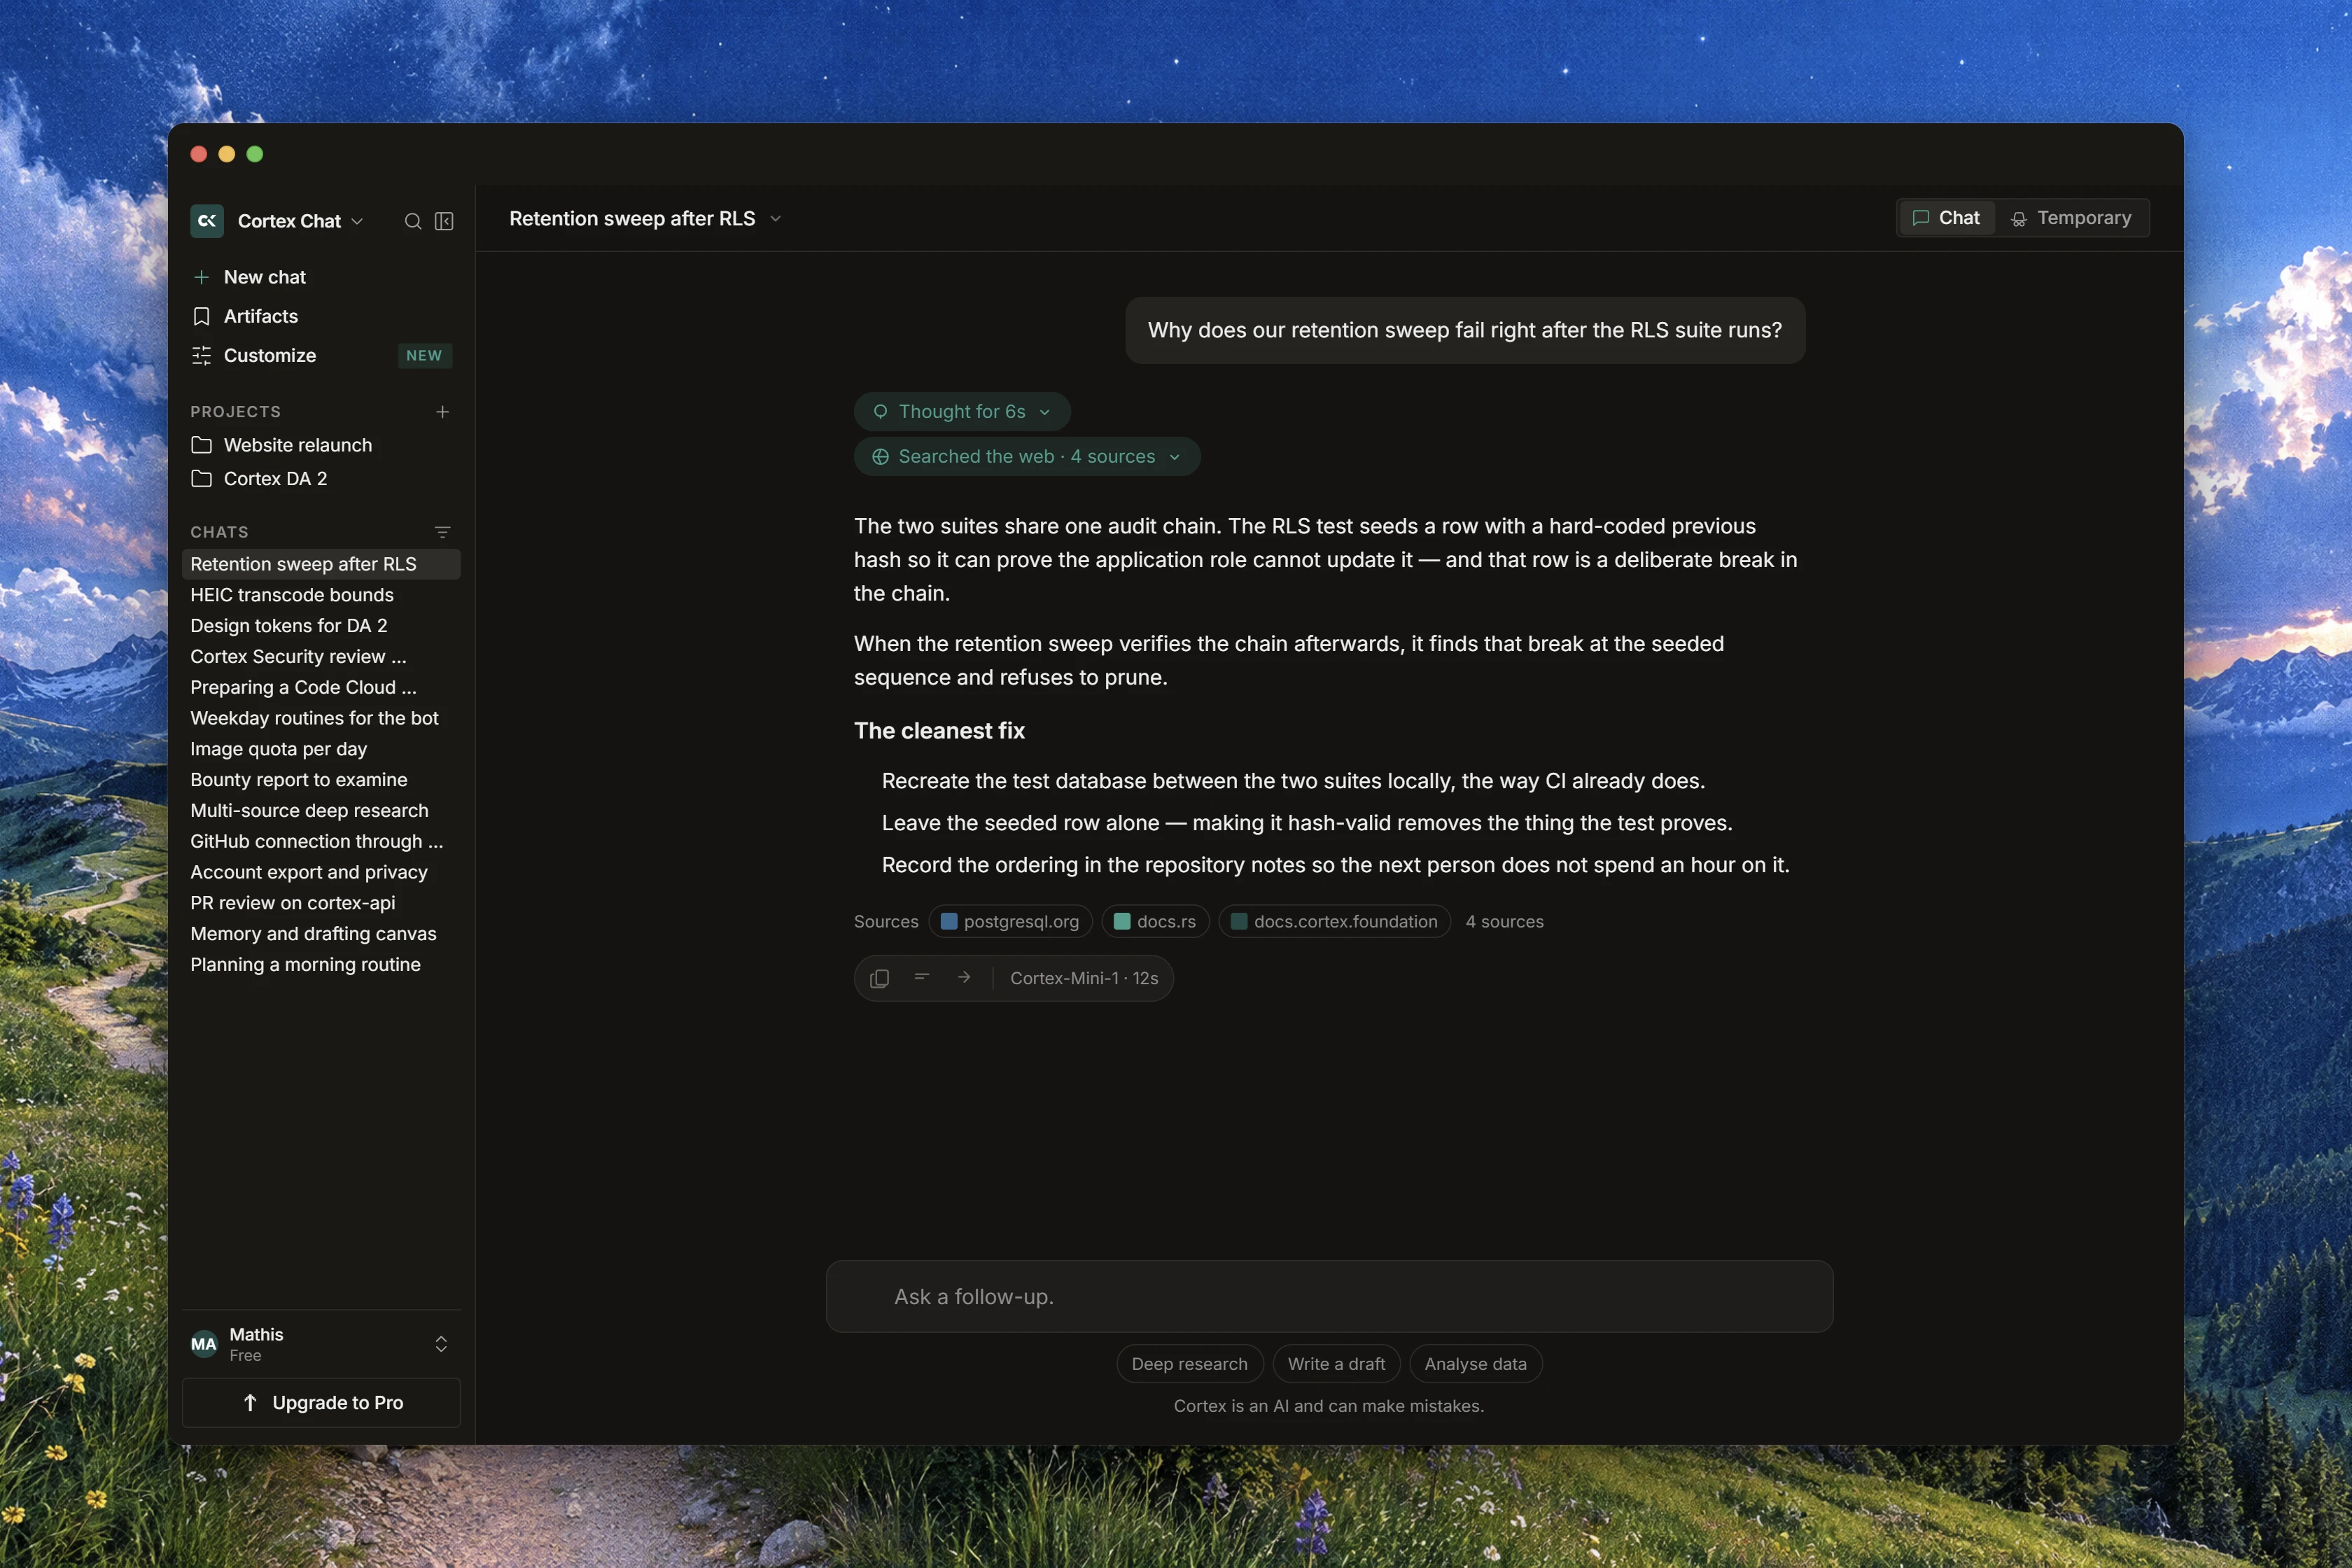This screenshot has height=1568, width=2352.
Task: Click the Write a draft suggestion
Action: click(x=1336, y=1364)
